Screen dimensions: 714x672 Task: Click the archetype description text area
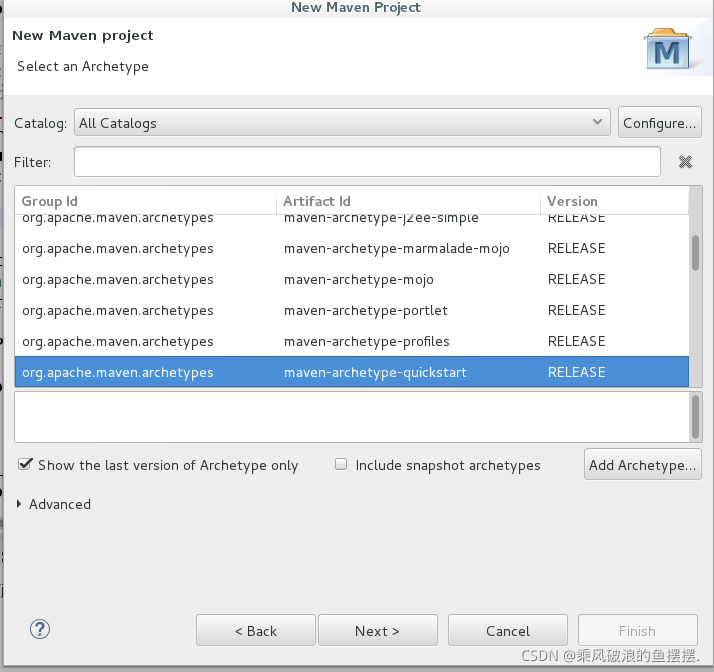(x=352, y=417)
